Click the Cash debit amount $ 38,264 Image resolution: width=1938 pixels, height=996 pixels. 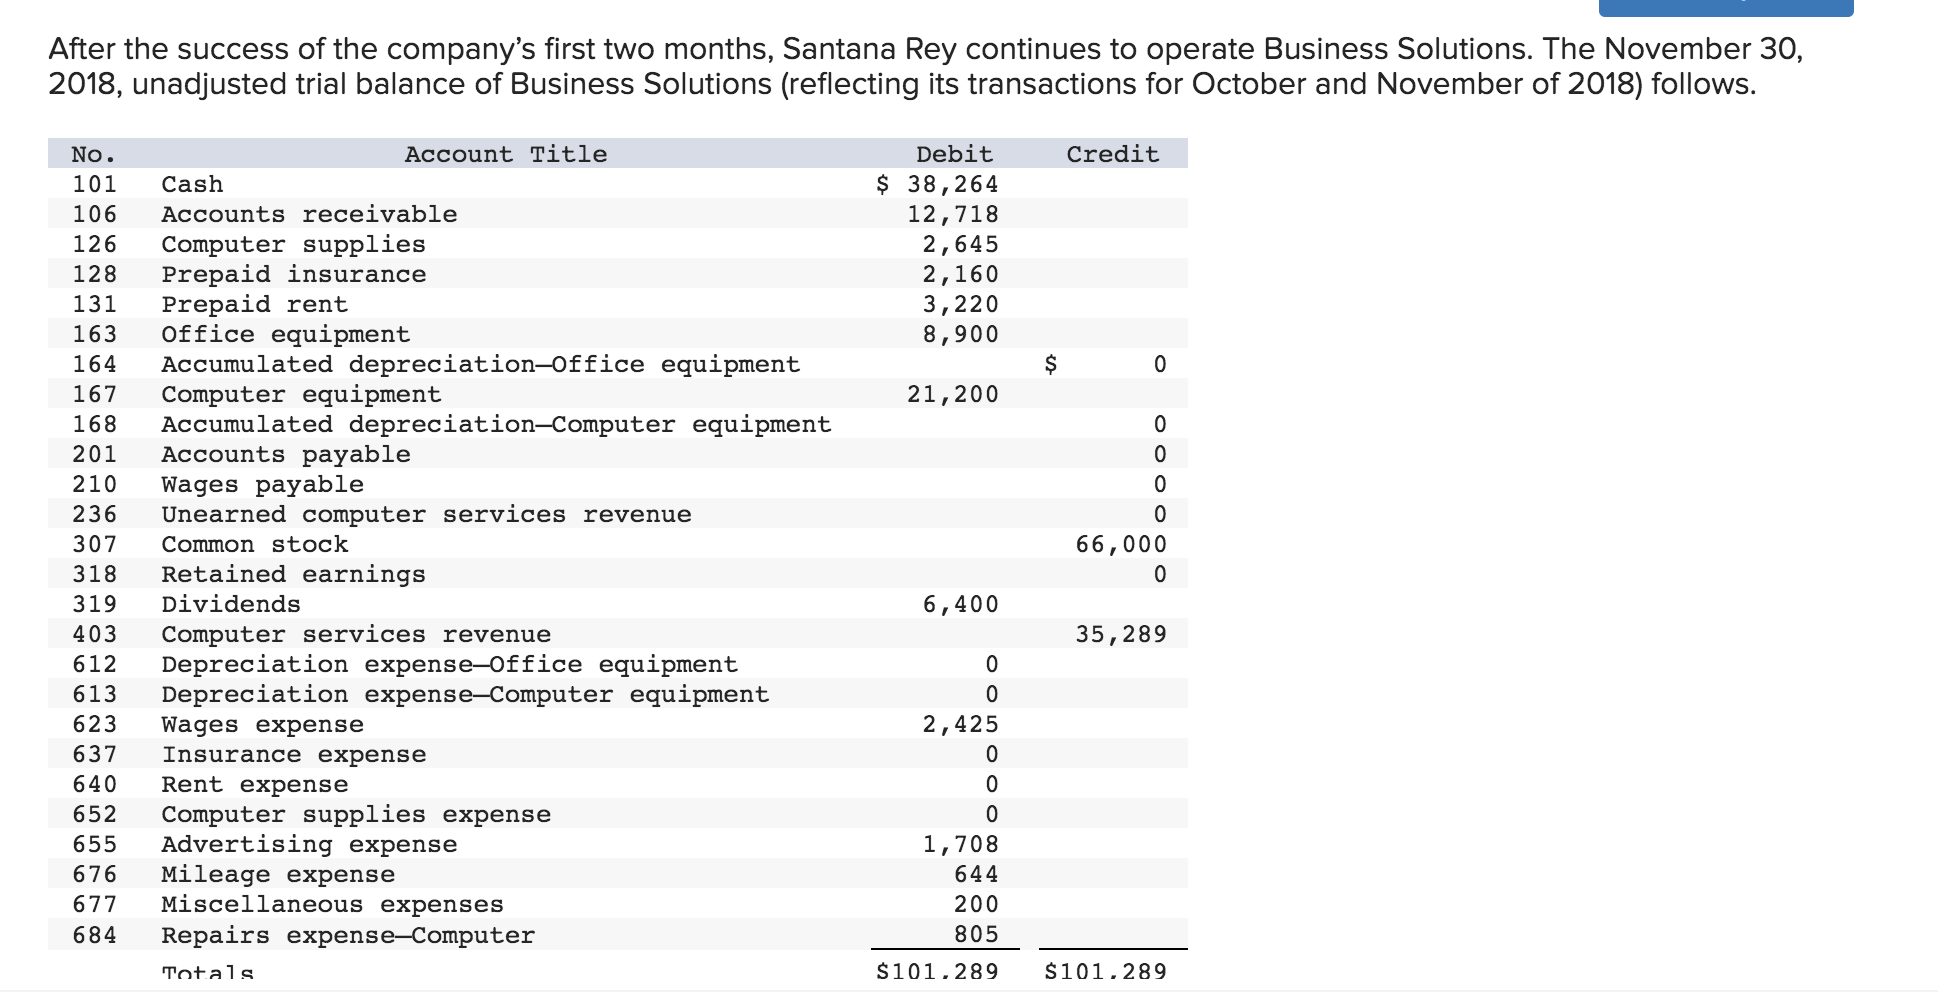tap(937, 184)
